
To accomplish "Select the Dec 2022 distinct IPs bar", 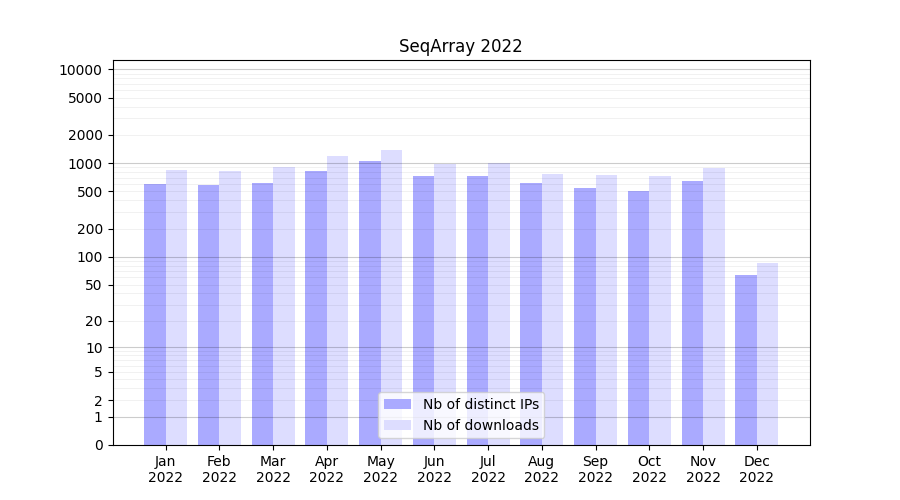I will point(746,360).
